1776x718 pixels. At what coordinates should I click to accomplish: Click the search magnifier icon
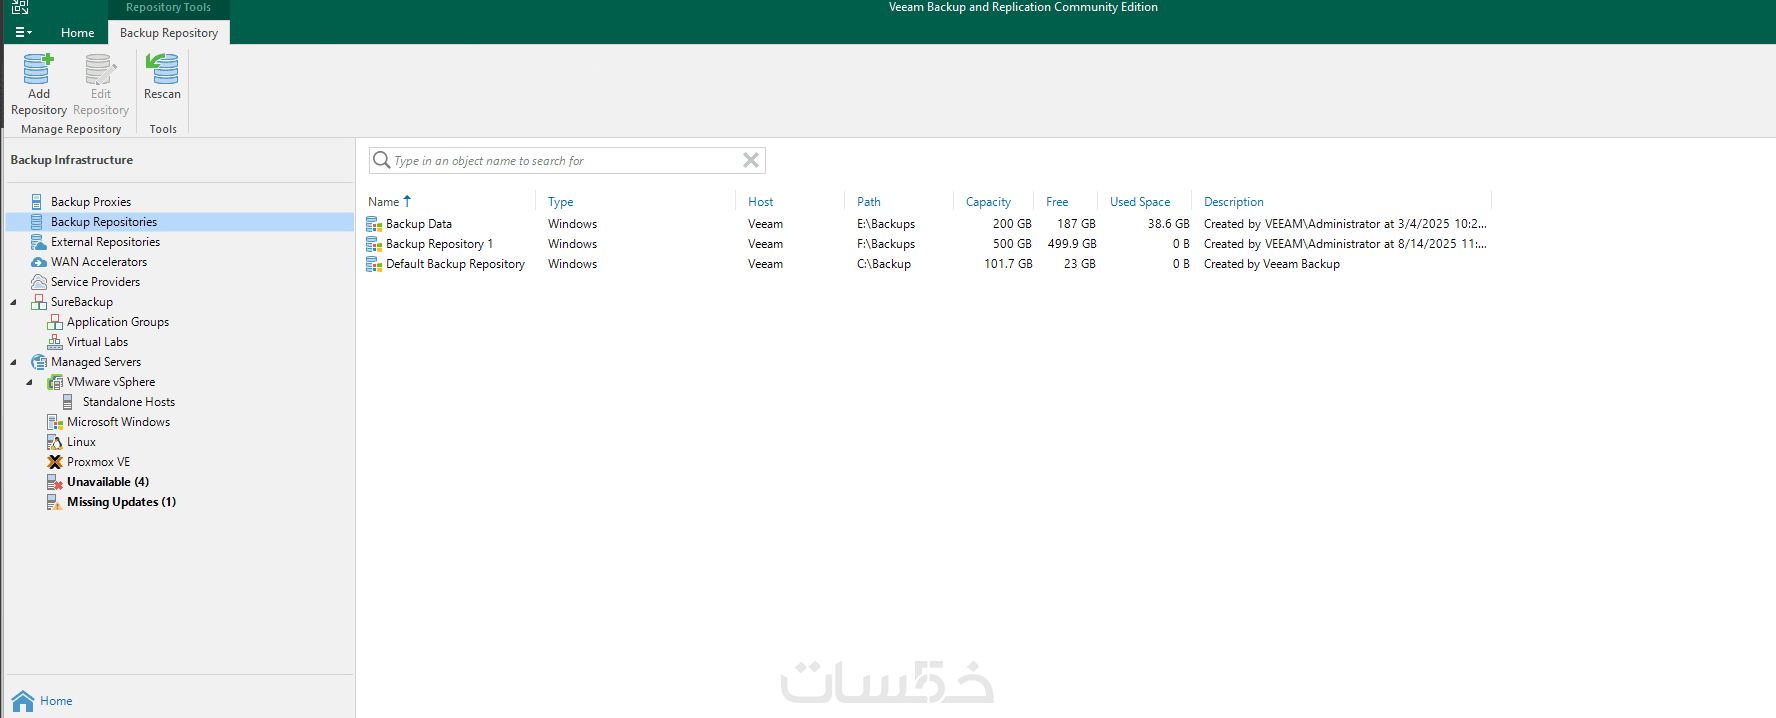(381, 160)
